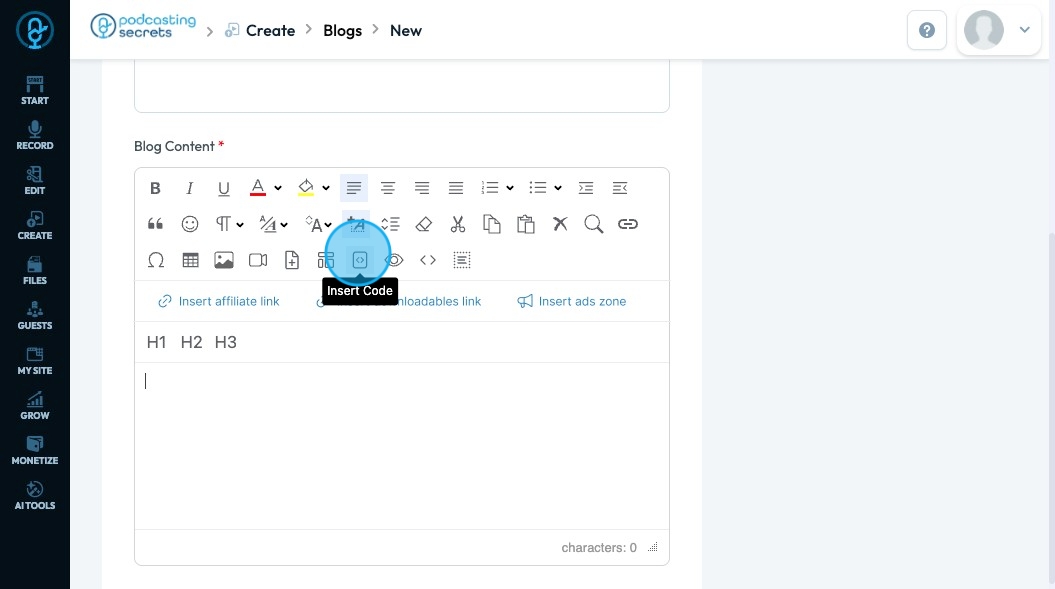Open text color dropdown arrow
Image resolution: width=1055 pixels, height=589 pixels.
tap(277, 188)
